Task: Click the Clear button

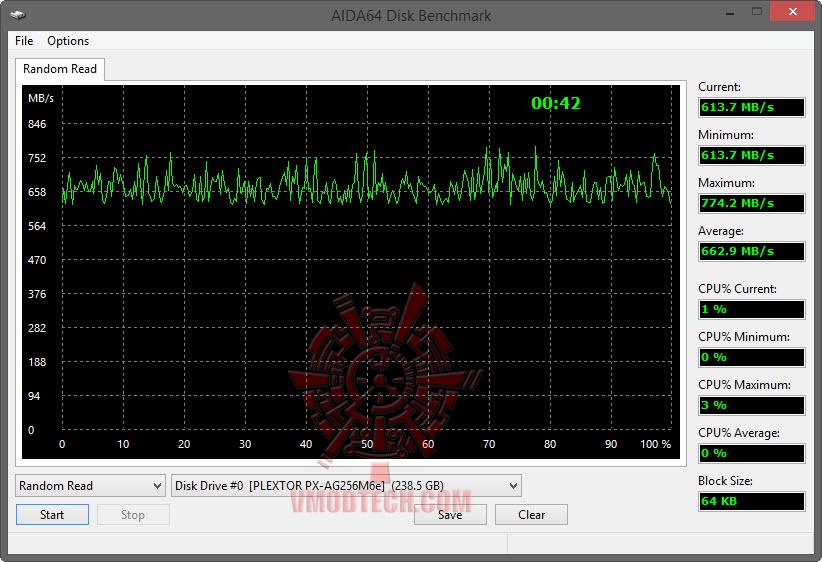Action: click(x=532, y=515)
